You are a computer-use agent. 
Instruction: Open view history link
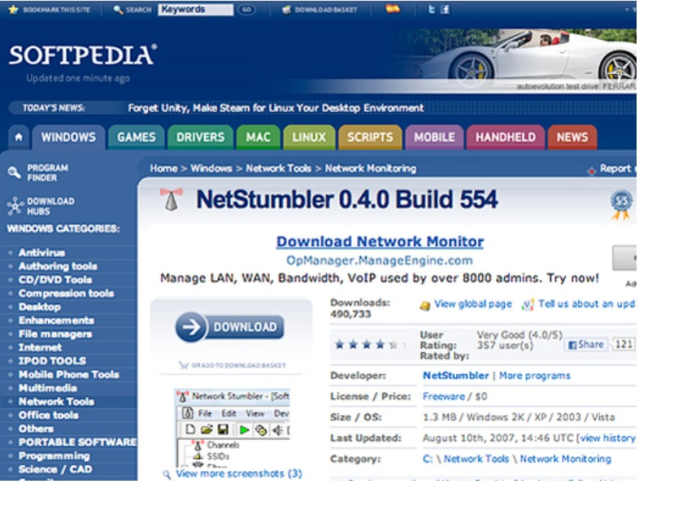[x=608, y=438]
